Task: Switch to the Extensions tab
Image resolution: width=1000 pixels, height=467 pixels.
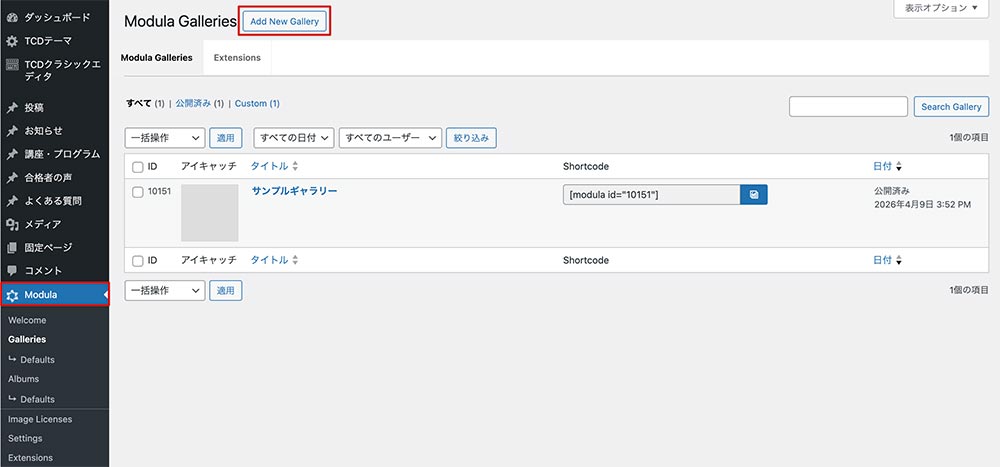Action: tap(237, 58)
